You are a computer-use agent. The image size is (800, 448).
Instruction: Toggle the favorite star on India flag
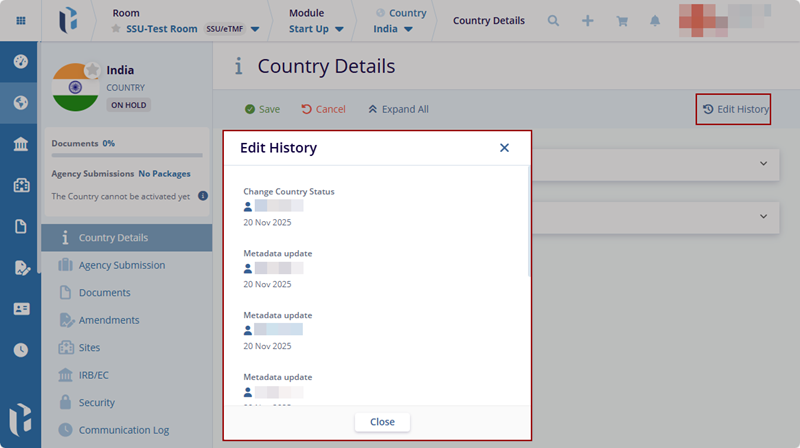pyautogui.click(x=92, y=70)
